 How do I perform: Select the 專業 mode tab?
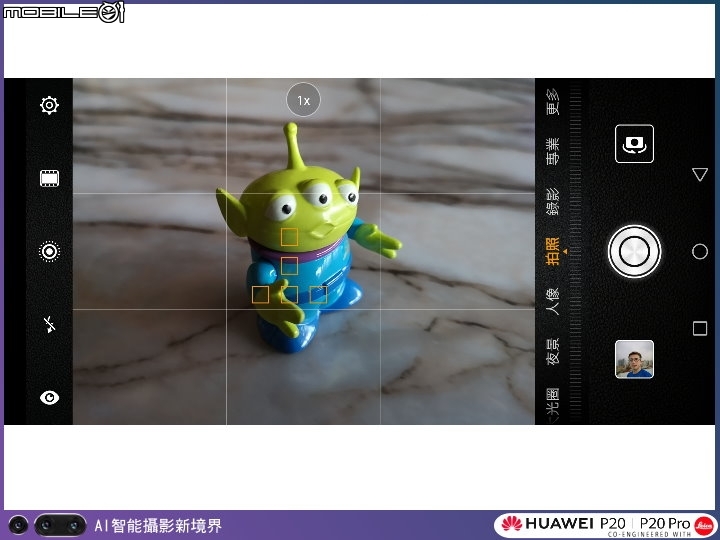click(x=553, y=151)
